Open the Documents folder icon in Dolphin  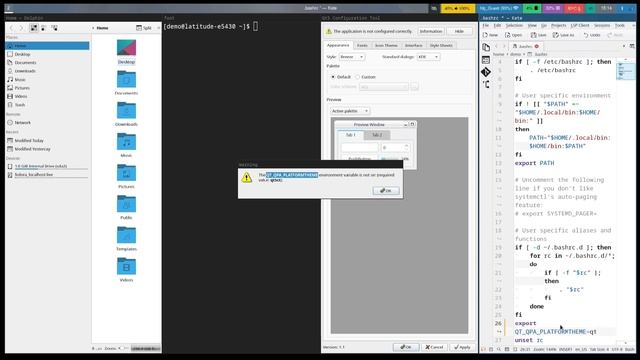point(126,79)
